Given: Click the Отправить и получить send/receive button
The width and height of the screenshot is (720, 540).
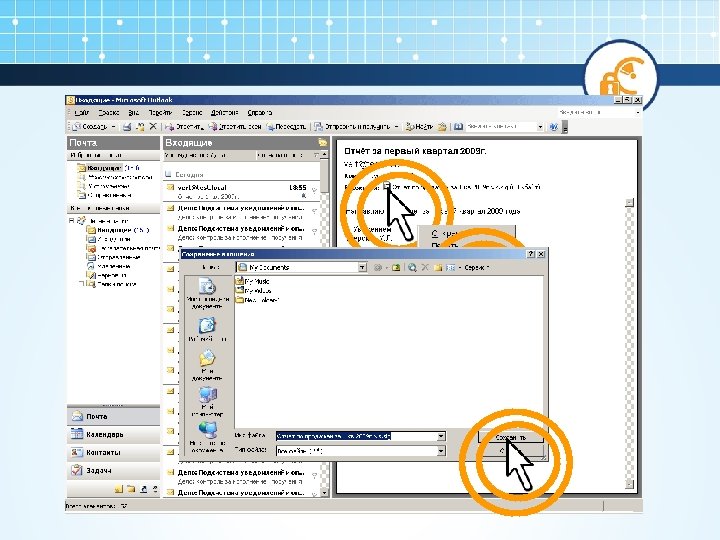Looking at the screenshot, I should (x=352, y=127).
